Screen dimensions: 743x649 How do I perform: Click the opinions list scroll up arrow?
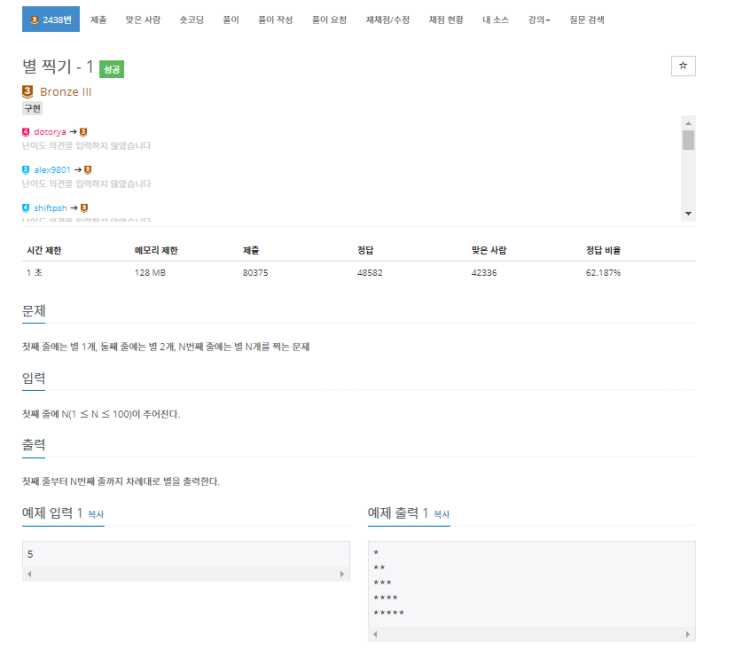[x=689, y=123]
